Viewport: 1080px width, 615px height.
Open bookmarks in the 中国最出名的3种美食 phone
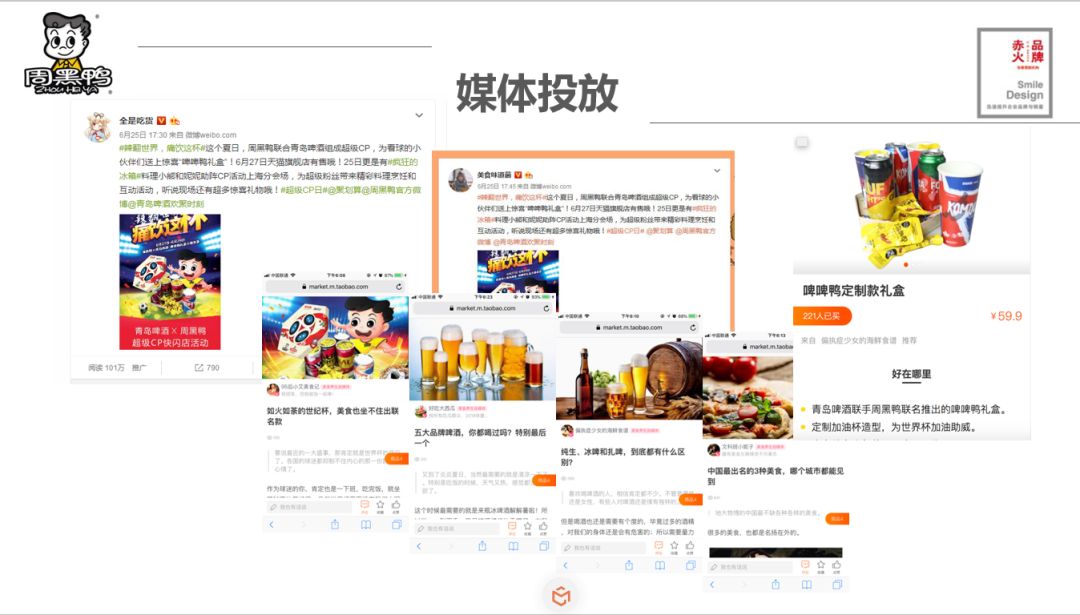(807, 585)
